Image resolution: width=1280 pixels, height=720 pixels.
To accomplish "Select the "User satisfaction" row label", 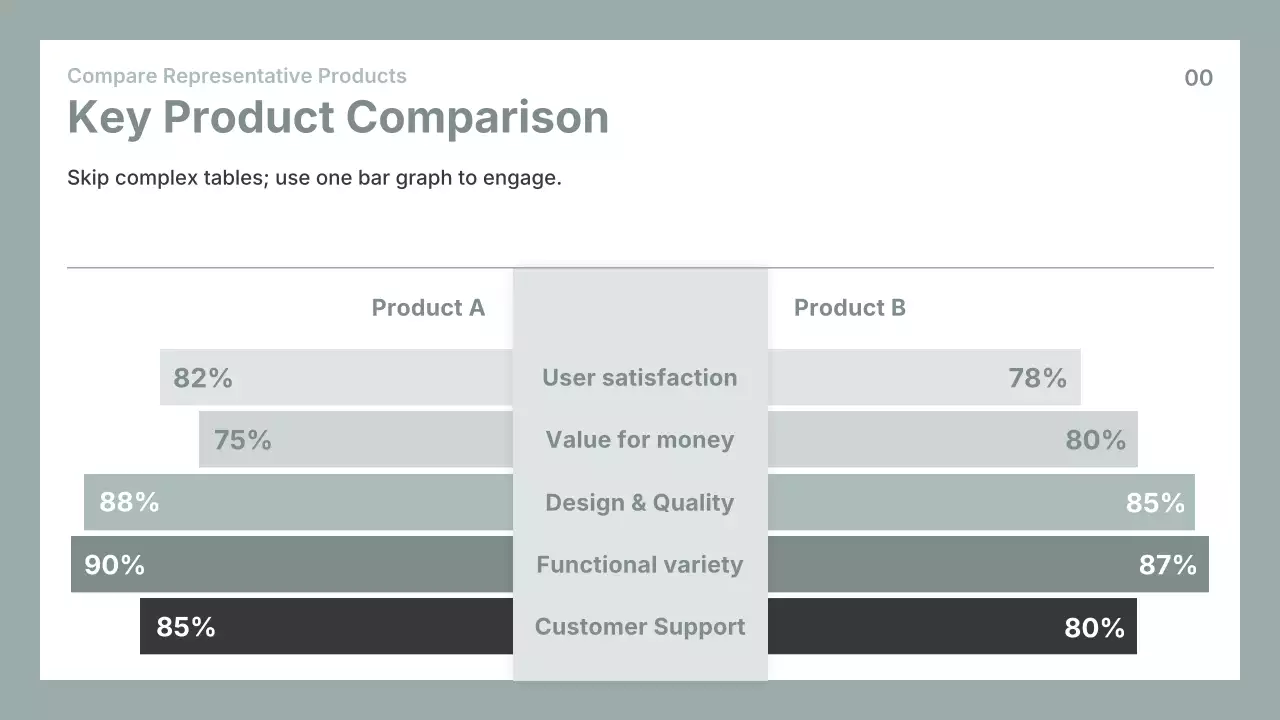I will [640, 378].
